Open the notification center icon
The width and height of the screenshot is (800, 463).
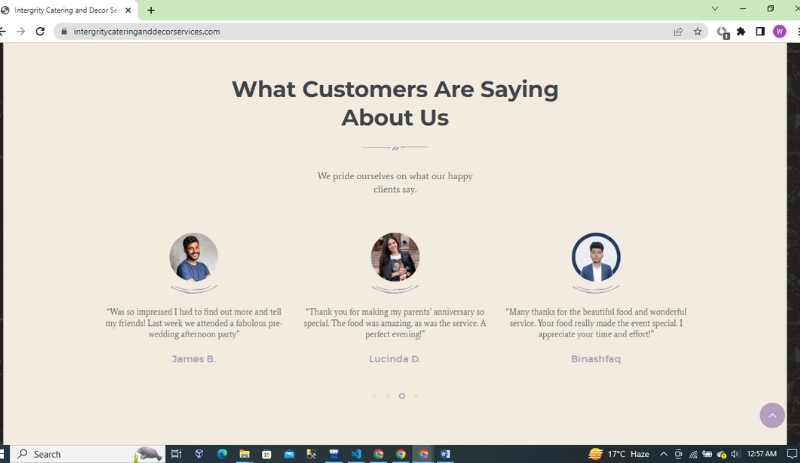[x=792, y=454]
